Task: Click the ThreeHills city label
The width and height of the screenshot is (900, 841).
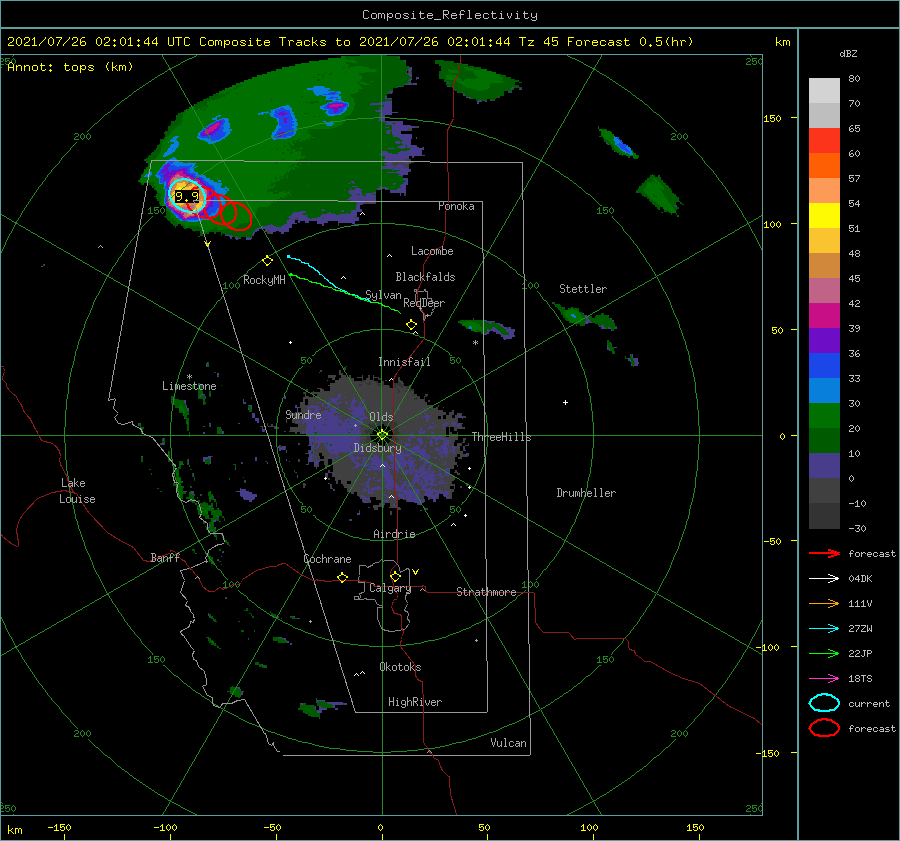Action: [502, 437]
